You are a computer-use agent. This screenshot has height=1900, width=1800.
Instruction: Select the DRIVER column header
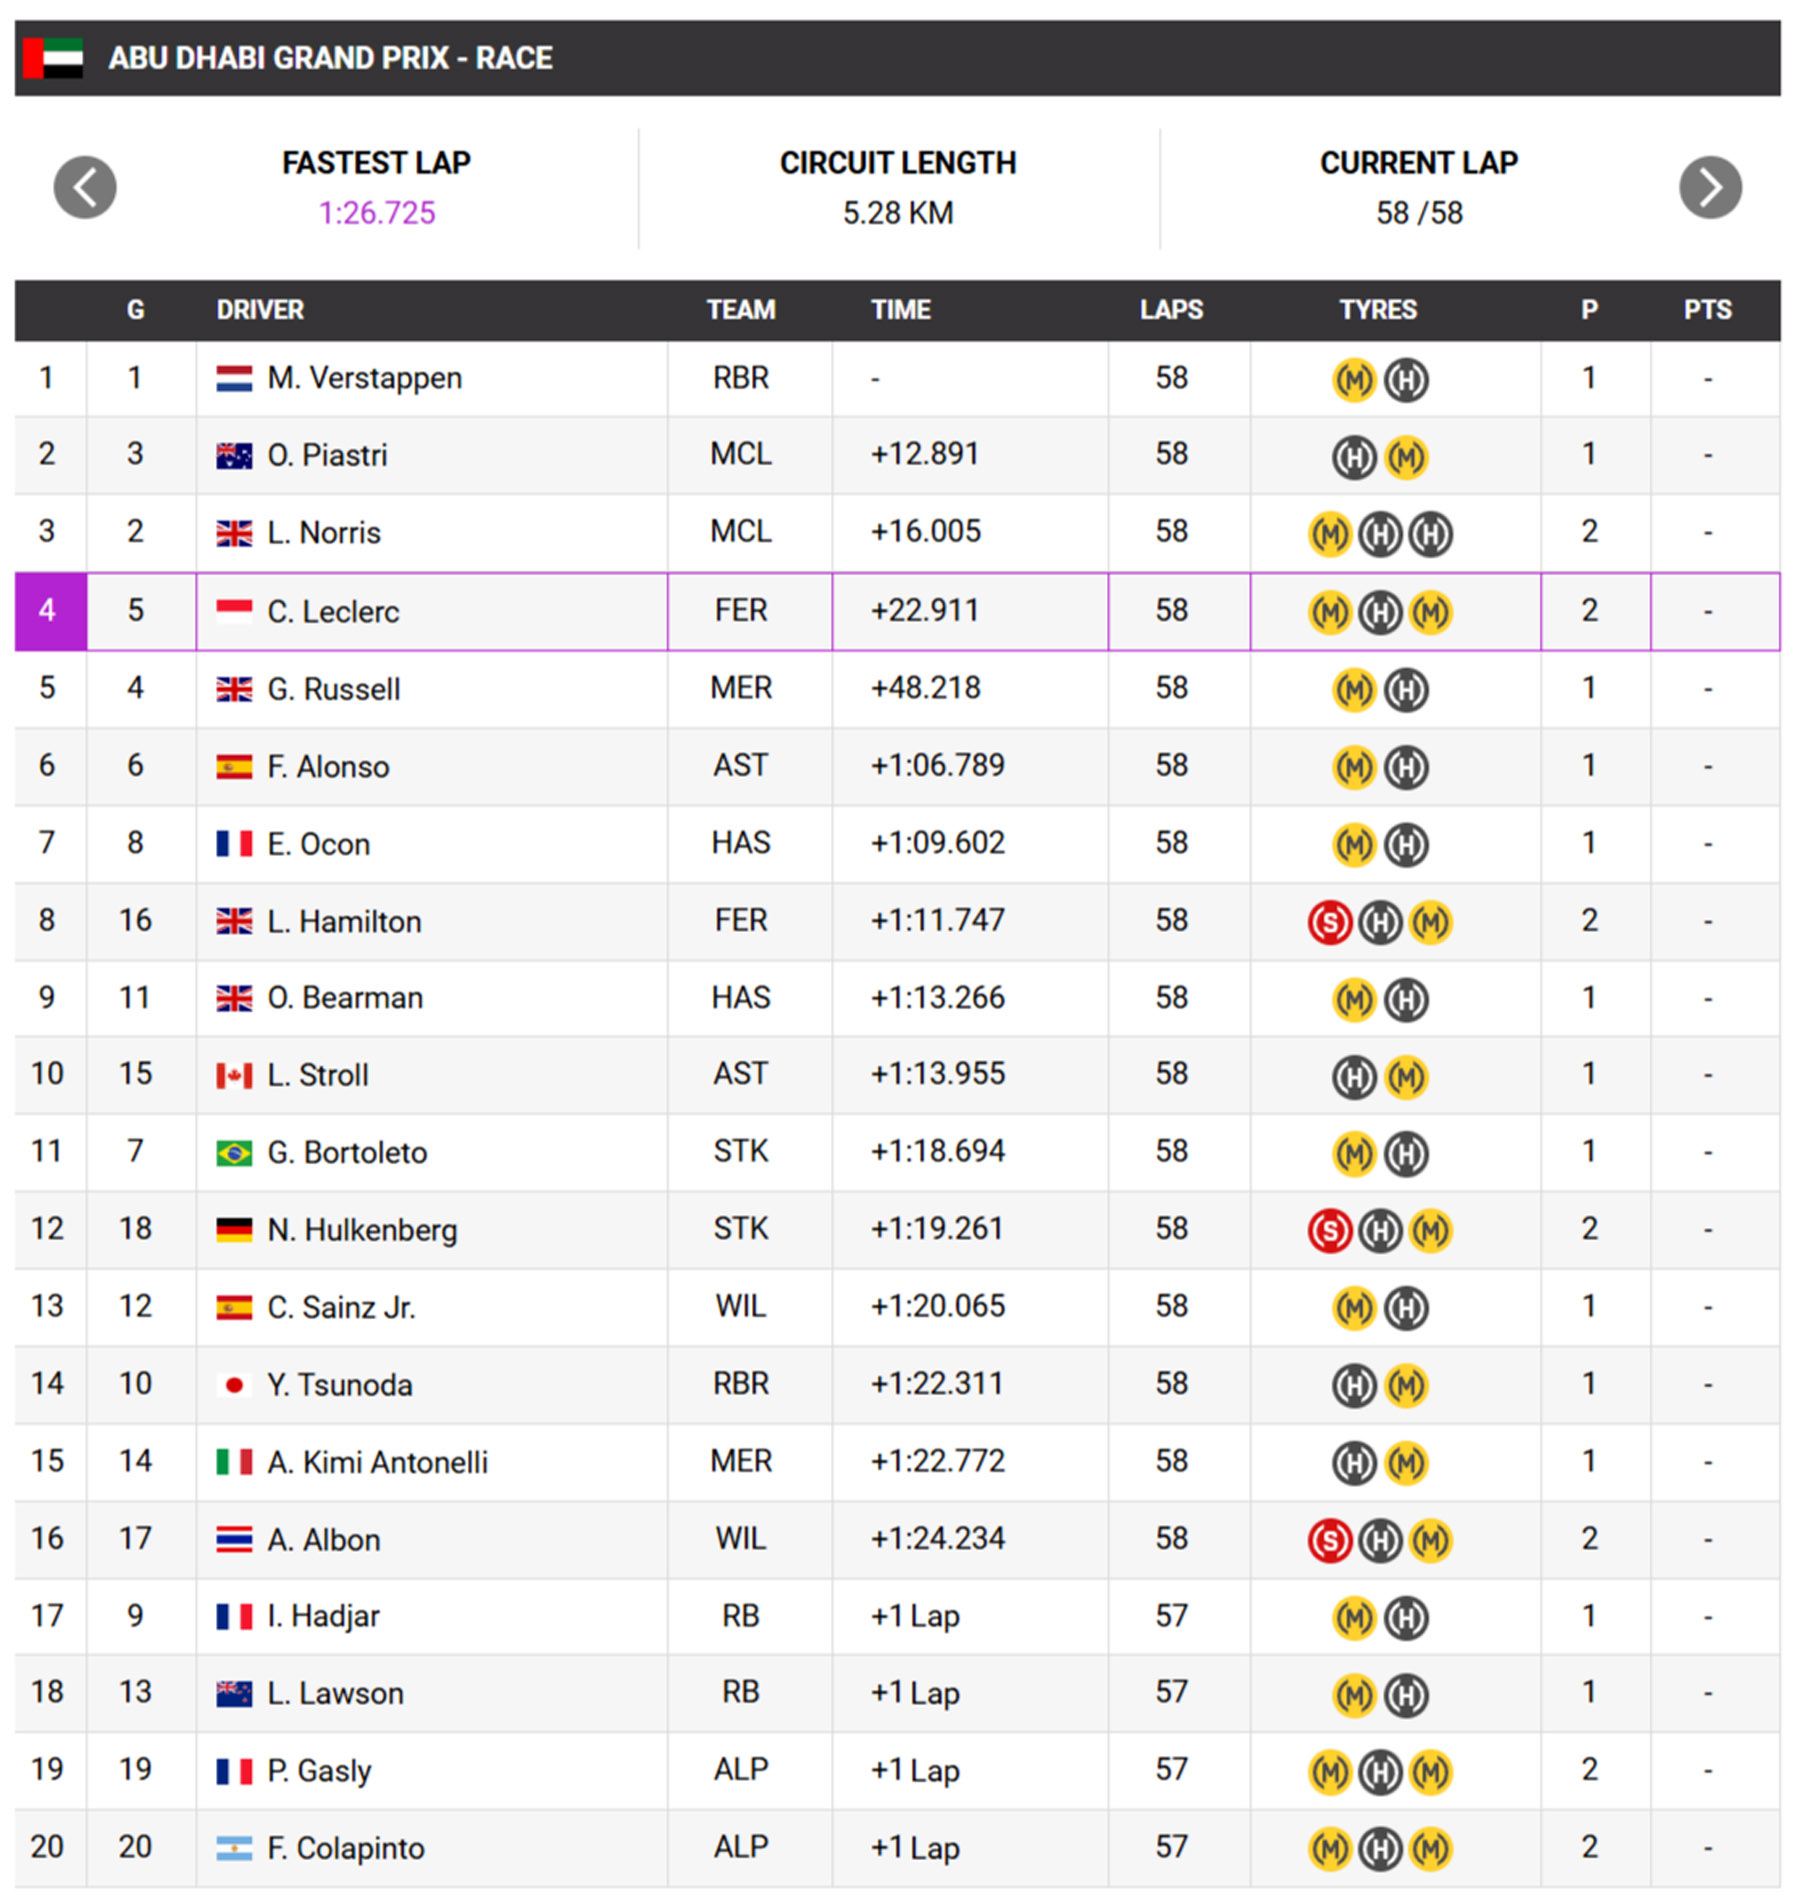260,310
